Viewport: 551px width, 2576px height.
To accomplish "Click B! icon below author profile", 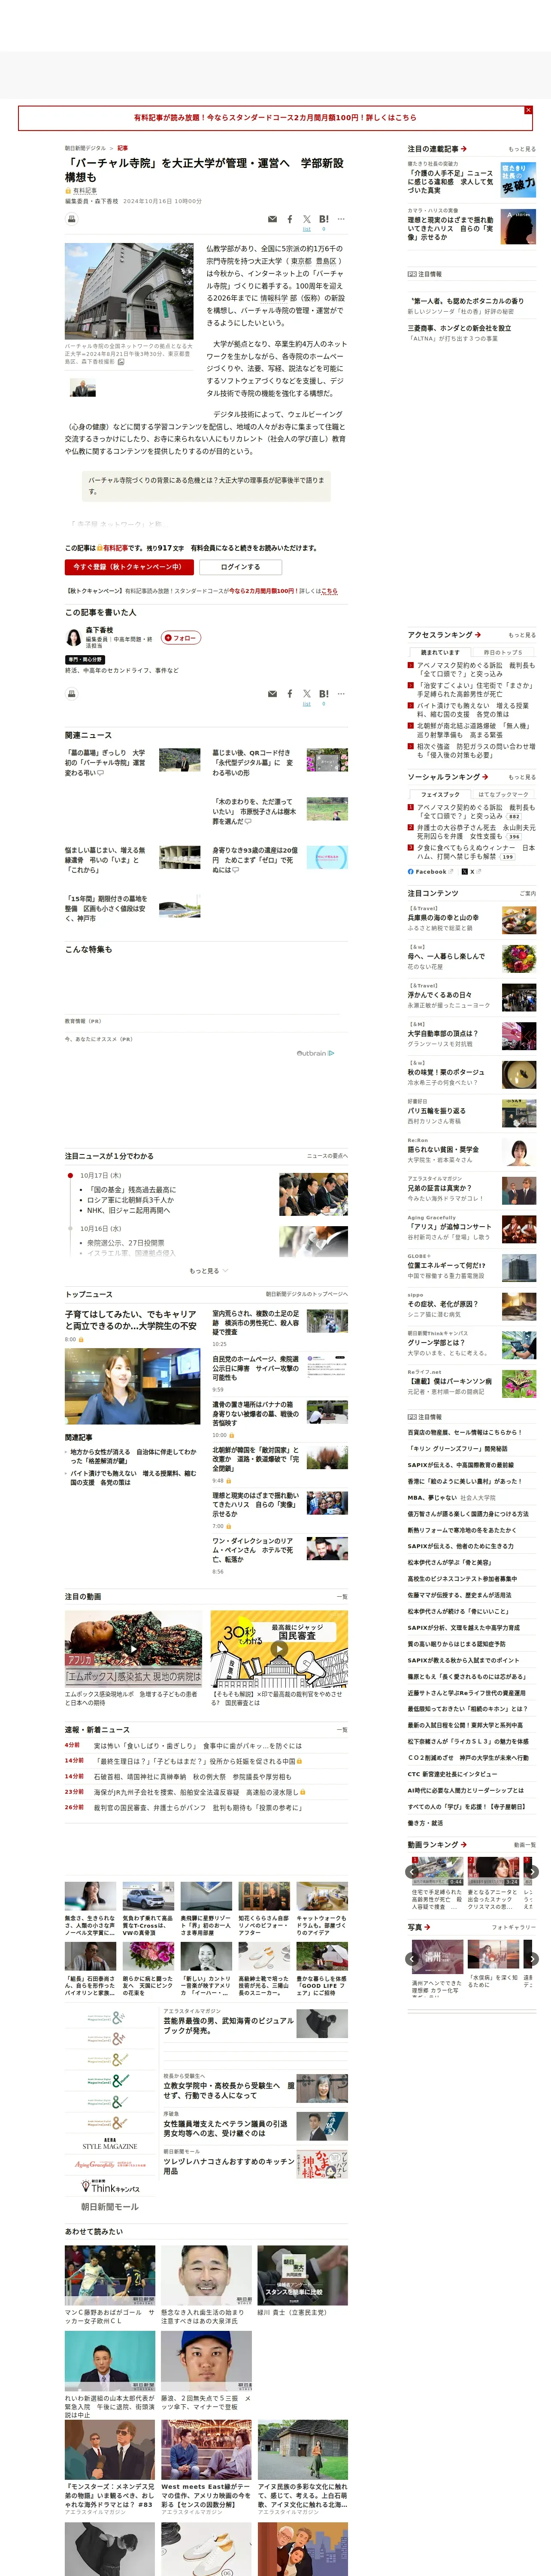I will (x=324, y=693).
